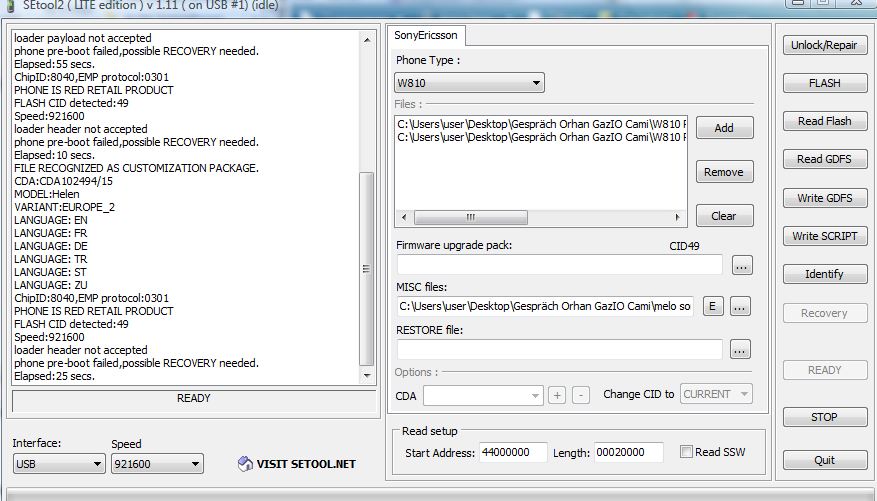Click the Unlock/Repair button

pos(824,45)
